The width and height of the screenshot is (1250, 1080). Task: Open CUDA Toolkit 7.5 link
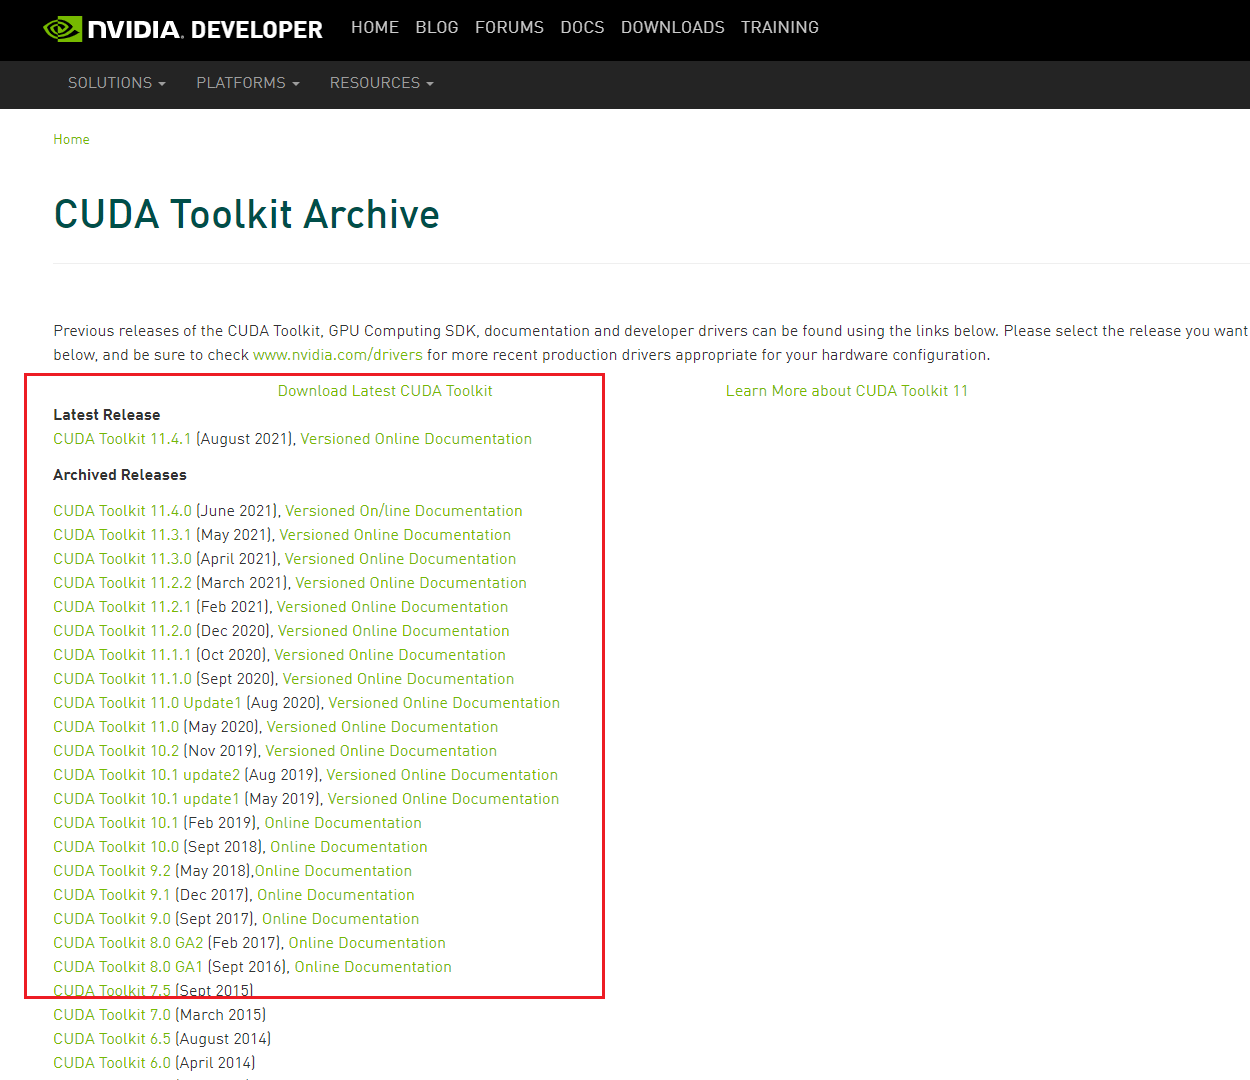point(112,991)
